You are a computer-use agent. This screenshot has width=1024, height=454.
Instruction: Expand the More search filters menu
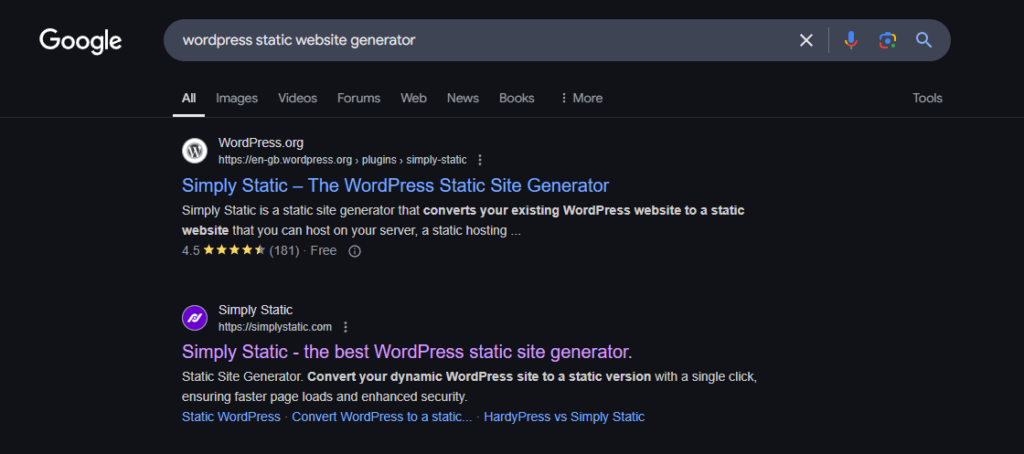pyautogui.click(x=581, y=98)
